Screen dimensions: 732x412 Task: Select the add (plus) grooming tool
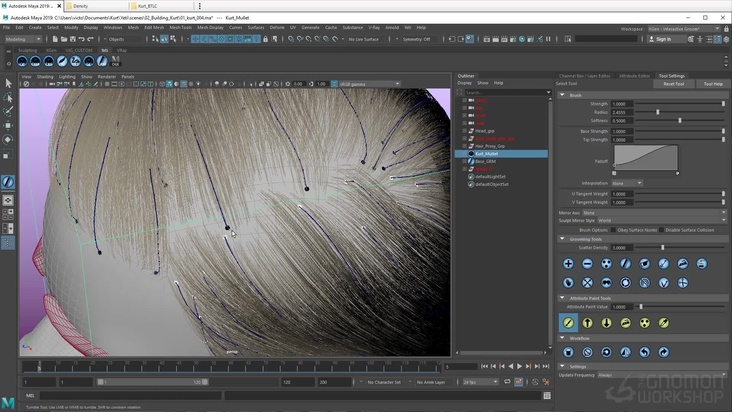pos(568,264)
